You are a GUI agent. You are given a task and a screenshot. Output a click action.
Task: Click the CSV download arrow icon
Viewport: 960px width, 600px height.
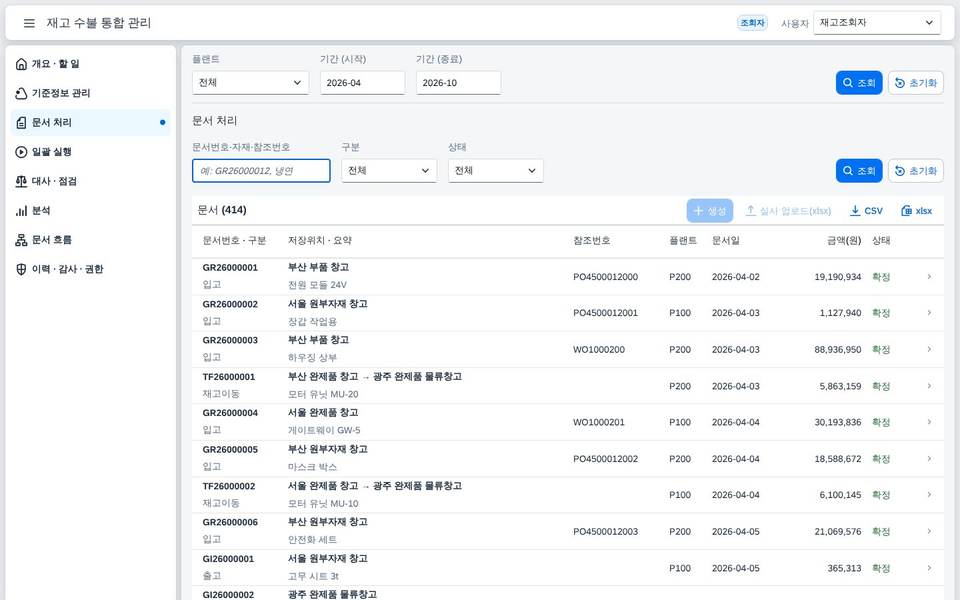point(855,211)
